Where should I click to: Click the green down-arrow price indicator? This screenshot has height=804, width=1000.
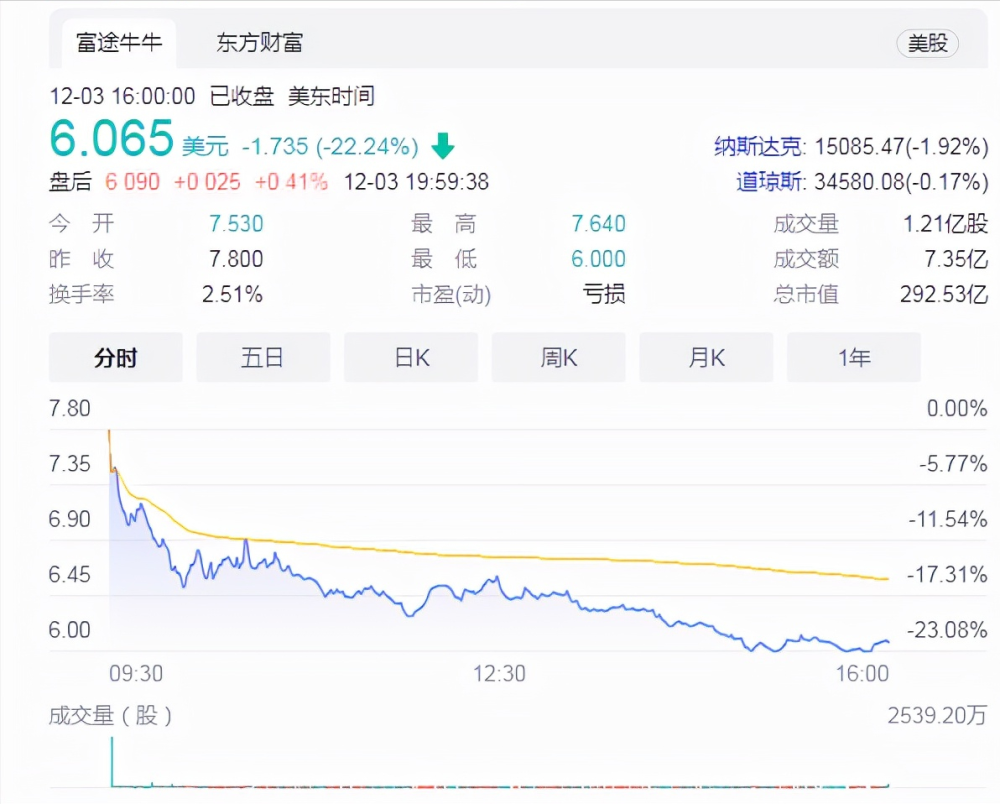[x=443, y=146]
